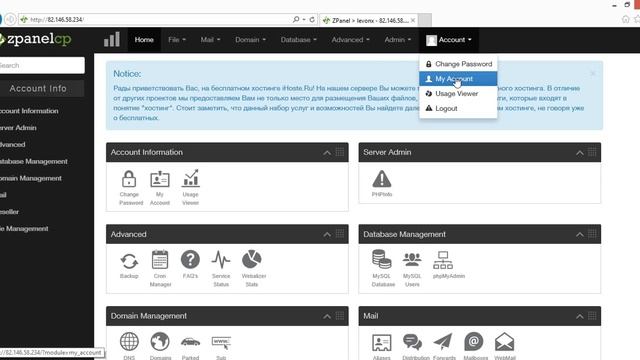Open the Parked domains car icon
Screen dimensions: 640x360
(x=190, y=342)
